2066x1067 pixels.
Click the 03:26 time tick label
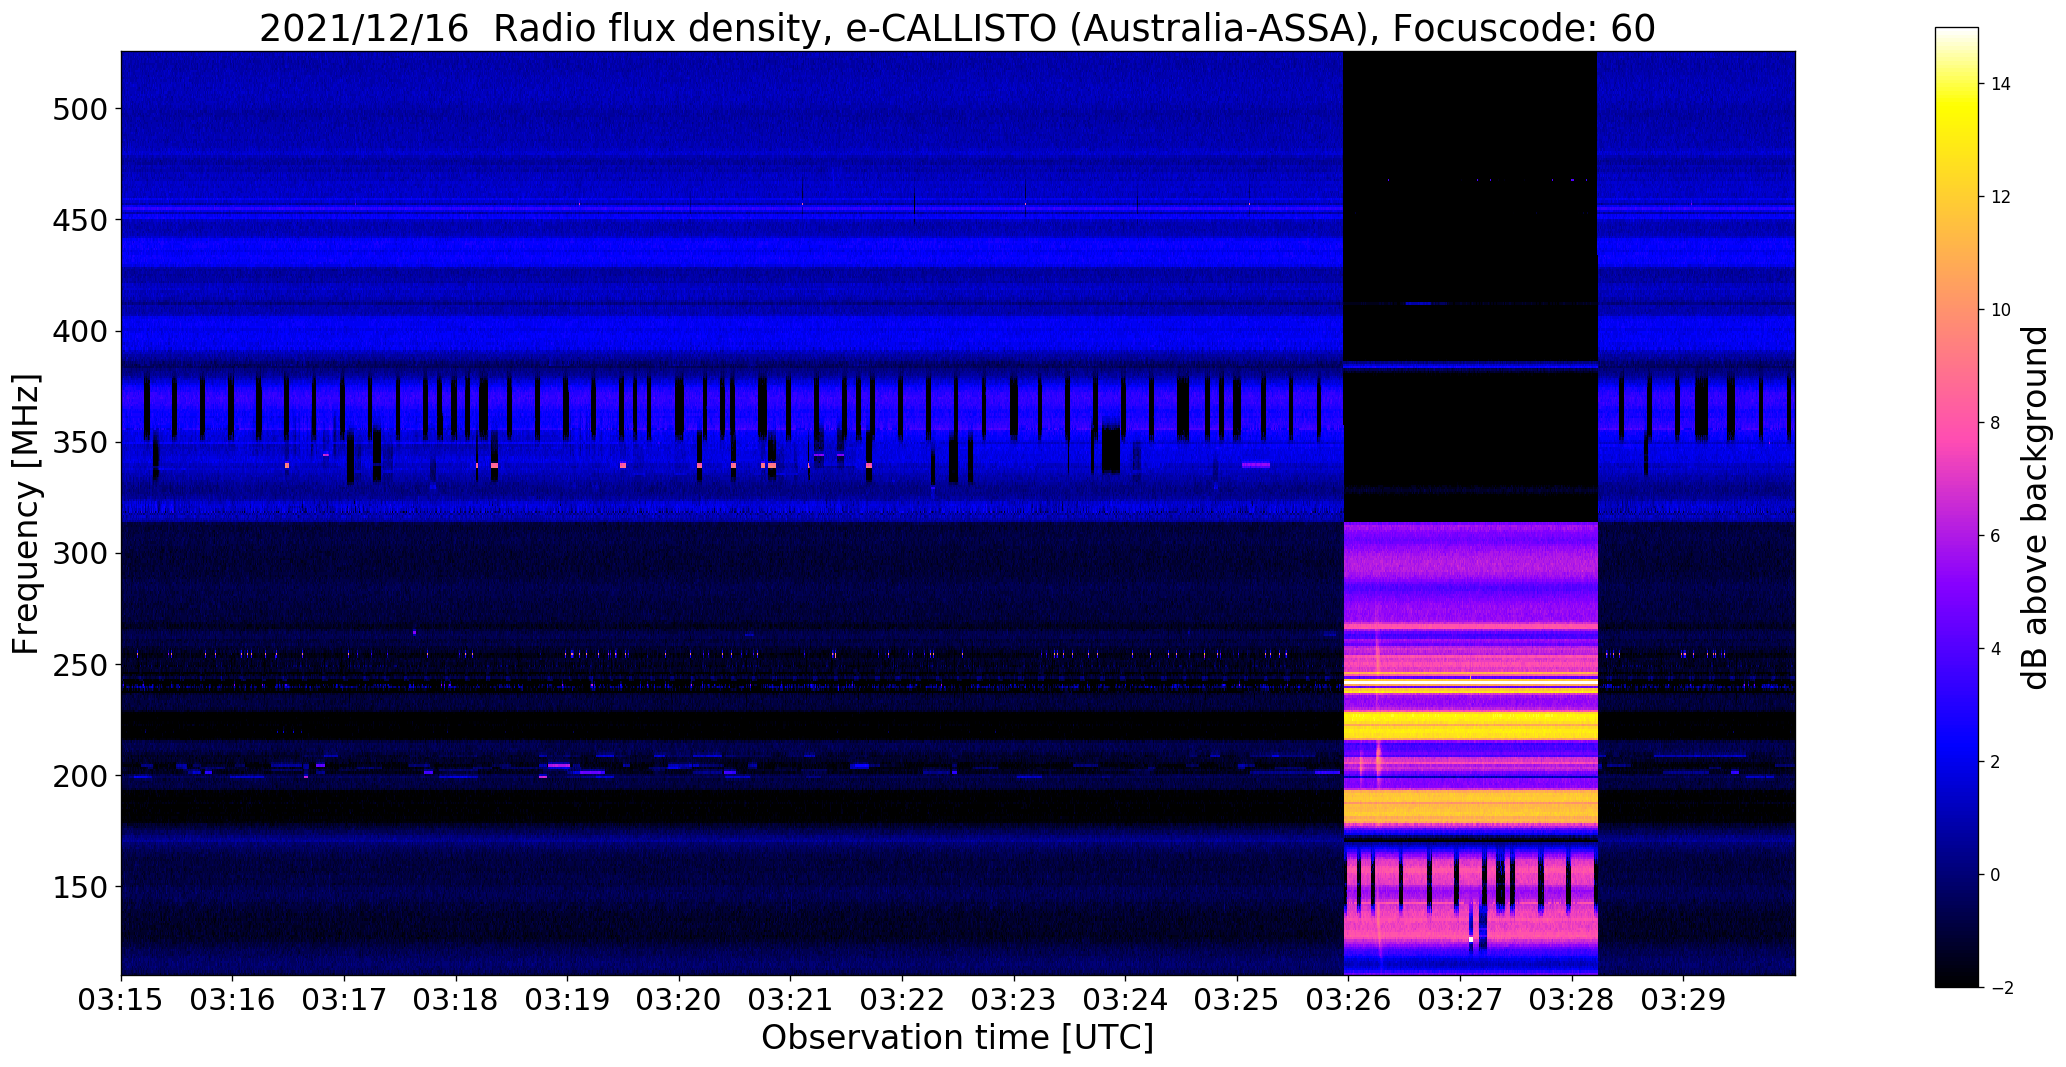[x=1349, y=1000]
